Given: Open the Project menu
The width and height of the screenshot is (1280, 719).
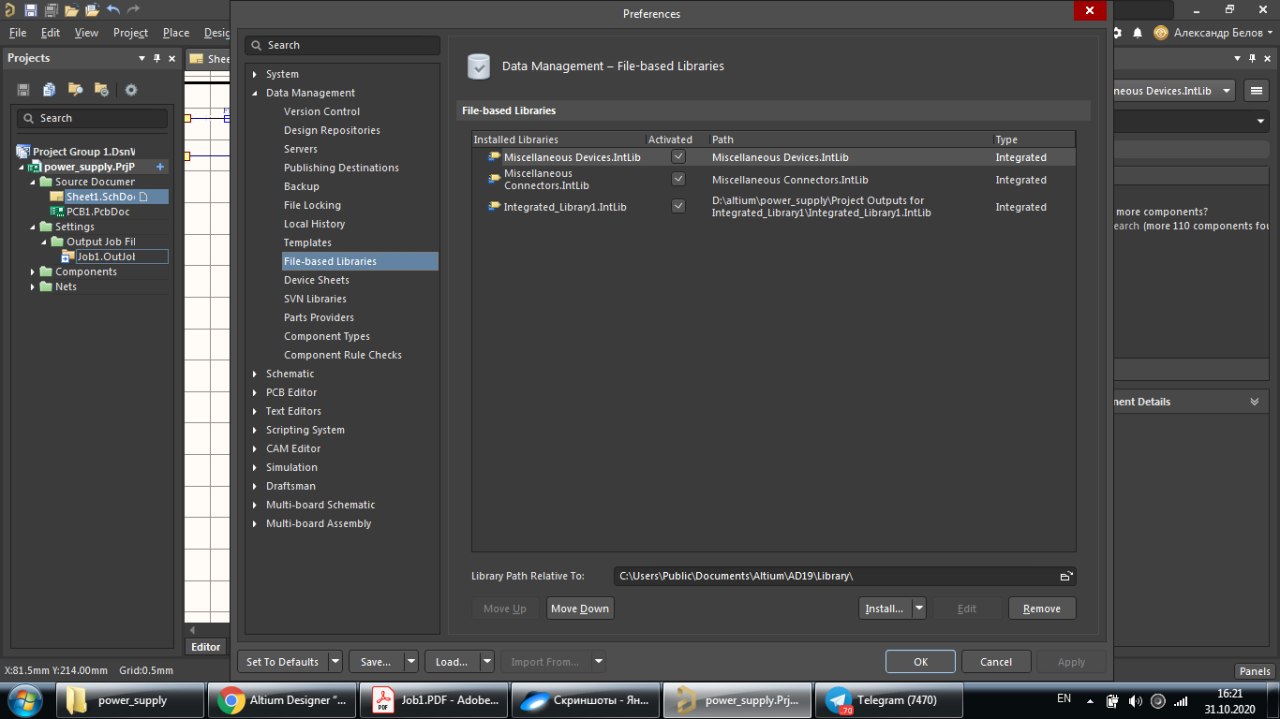Looking at the screenshot, I should pyautogui.click(x=130, y=33).
